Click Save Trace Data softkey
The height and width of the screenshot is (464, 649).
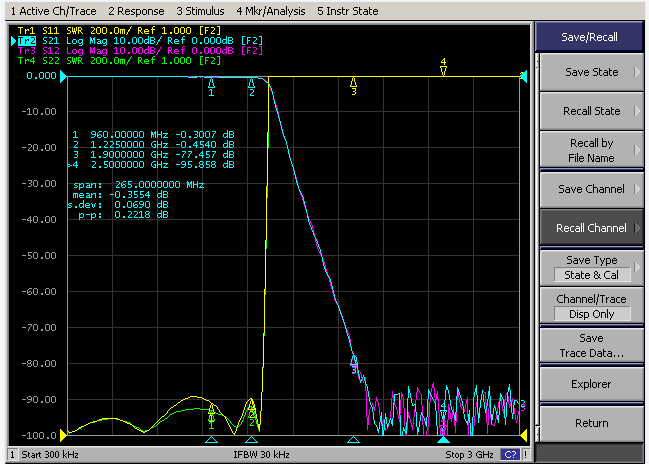click(591, 346)
